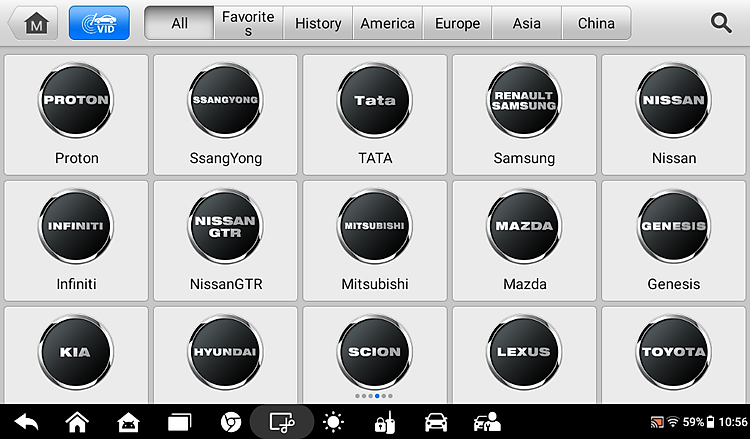Launch the Chrome browser icon

[231, 422]
